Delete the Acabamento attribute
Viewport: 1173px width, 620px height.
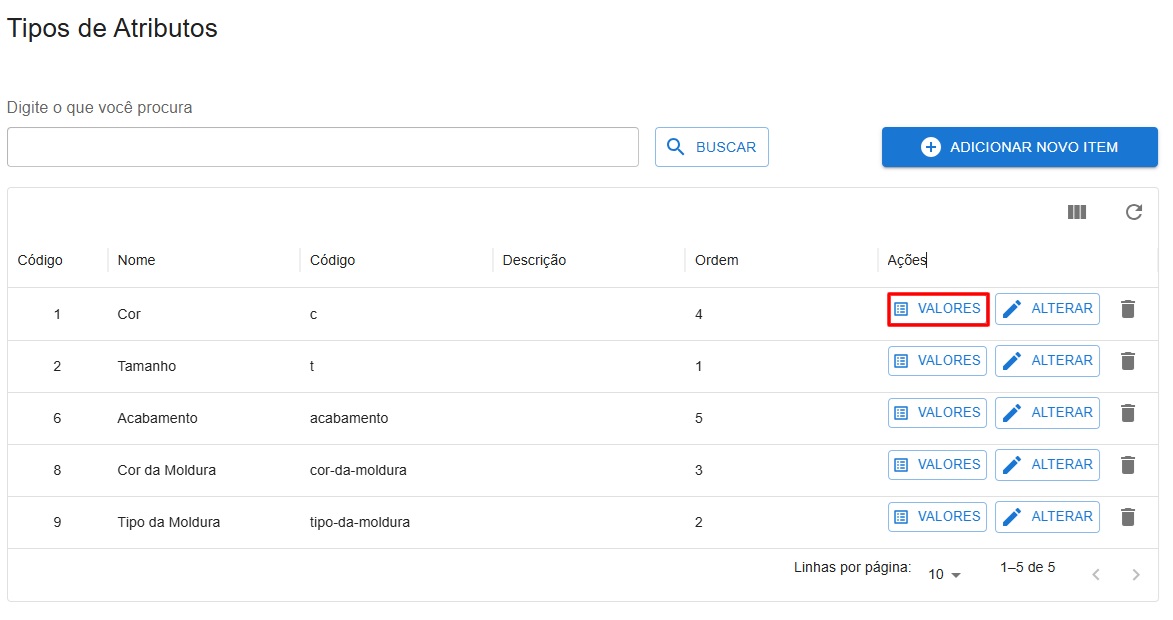(1127, 413)
